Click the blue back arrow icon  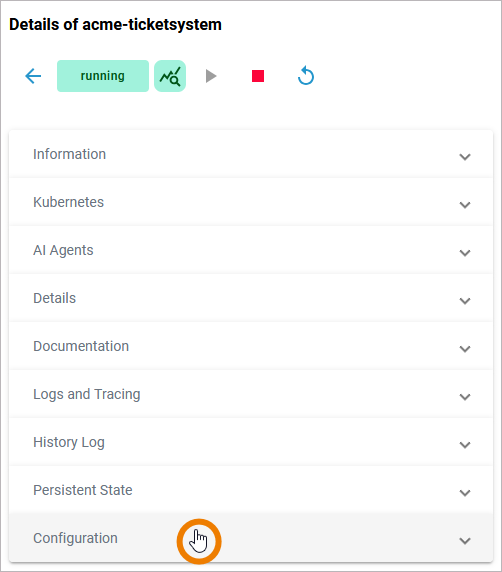click(x=33, y=76)
